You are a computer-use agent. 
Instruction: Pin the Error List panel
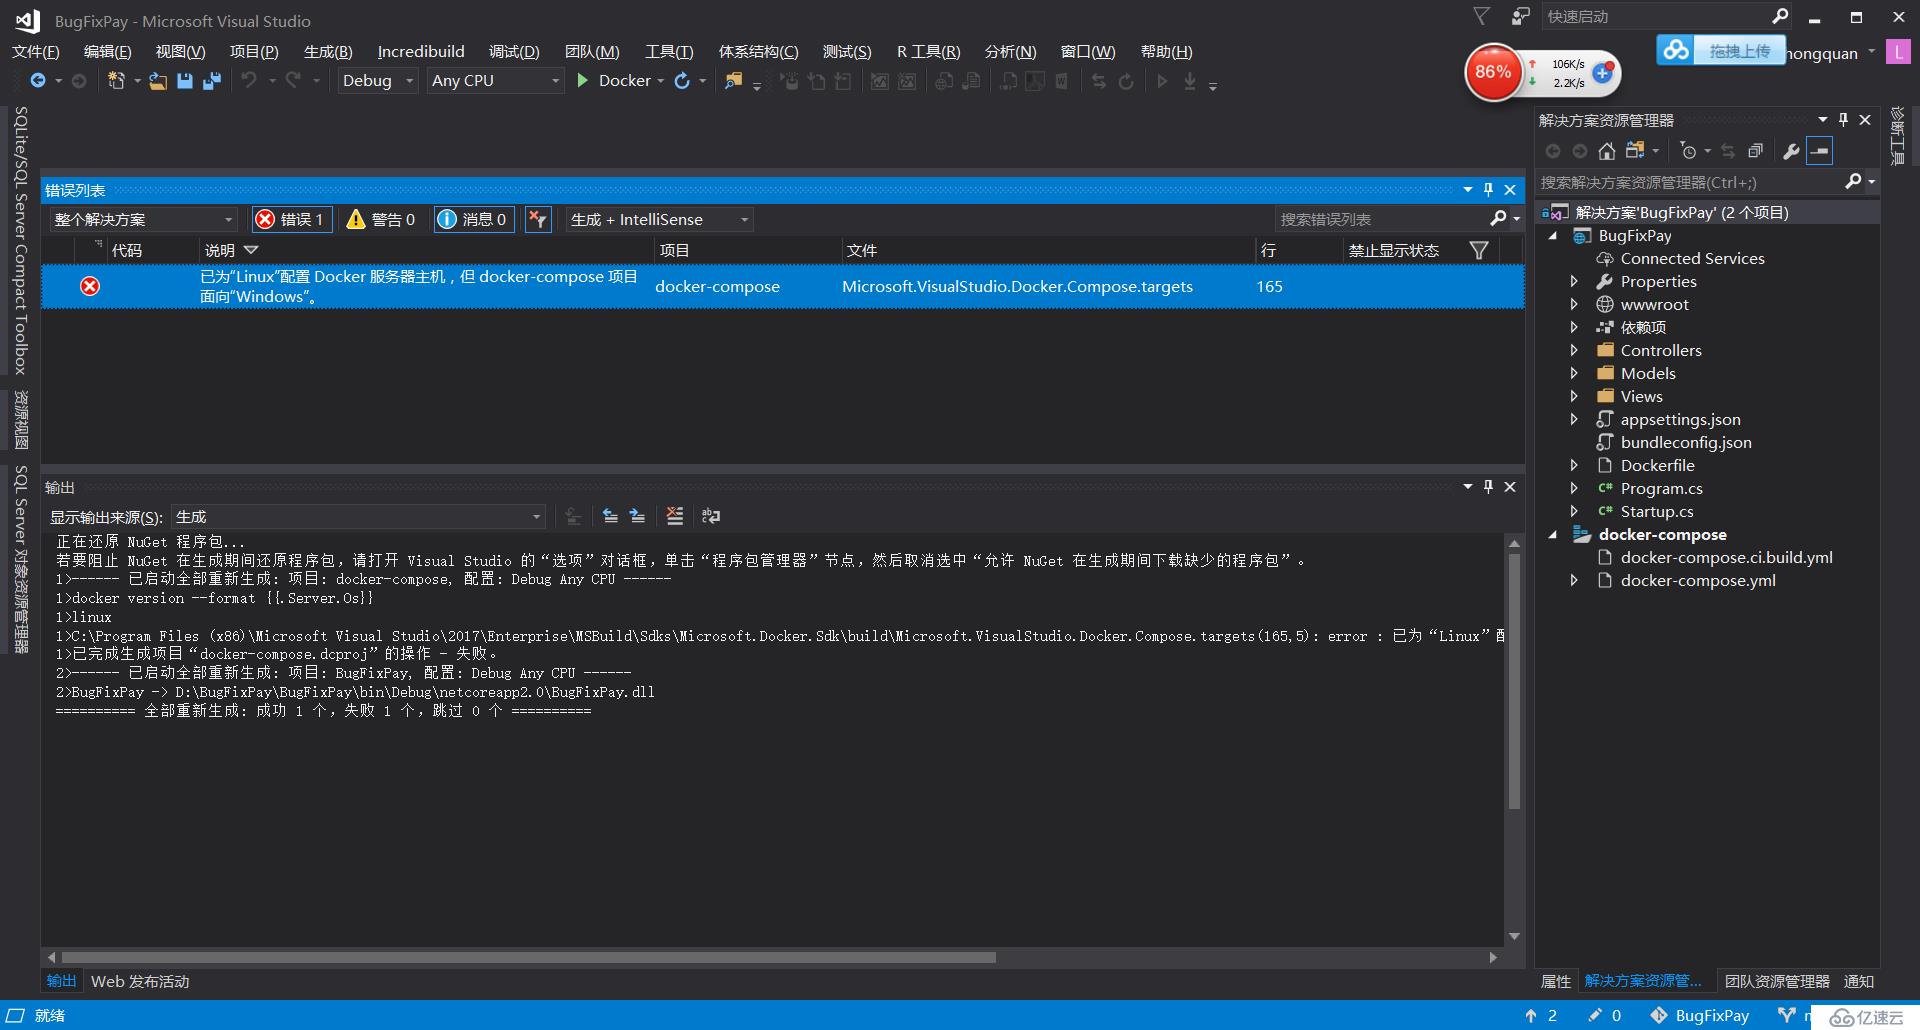[x=1488, y=189]
